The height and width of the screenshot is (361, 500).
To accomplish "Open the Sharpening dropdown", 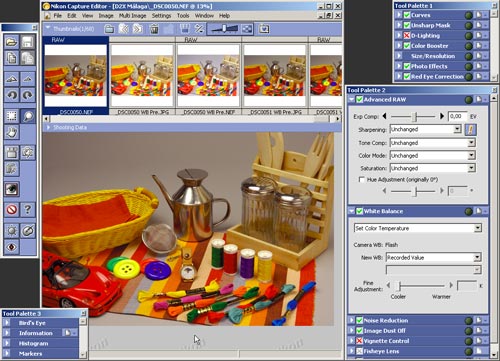I will 425,129.
